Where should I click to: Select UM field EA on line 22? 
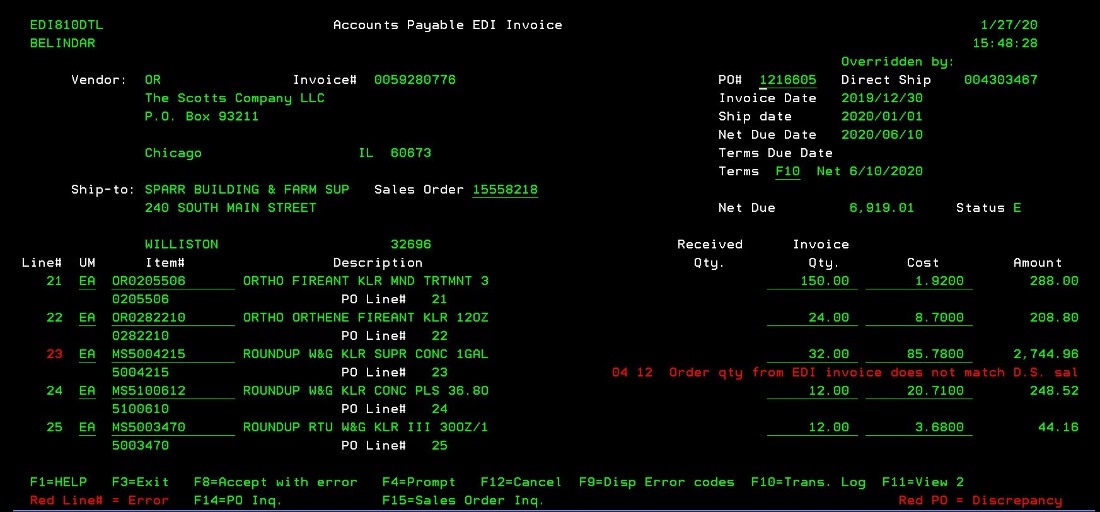coord(88,318)
